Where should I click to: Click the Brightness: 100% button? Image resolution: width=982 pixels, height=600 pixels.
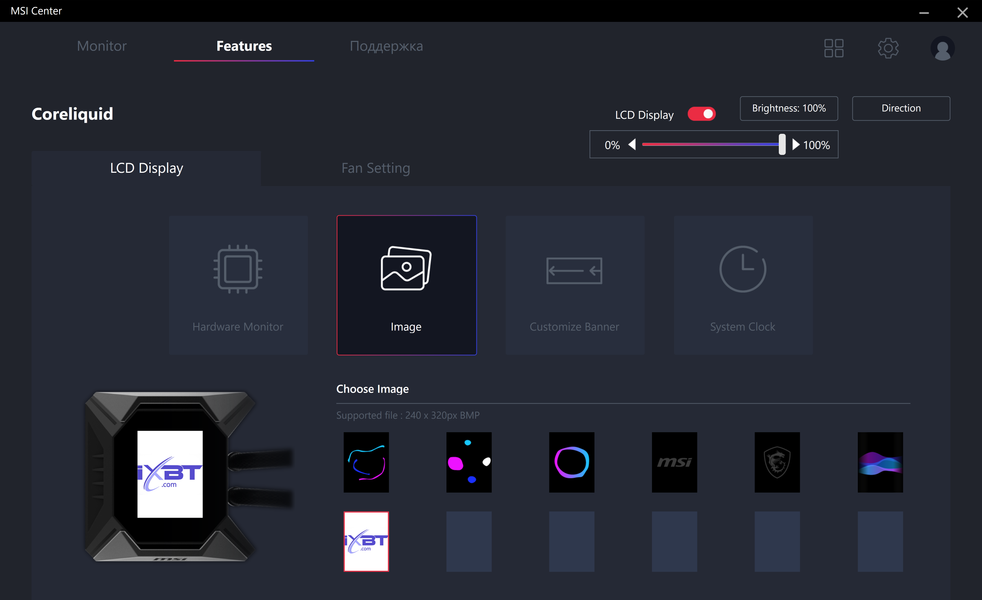pyautogui.click(x=789, y=108)
